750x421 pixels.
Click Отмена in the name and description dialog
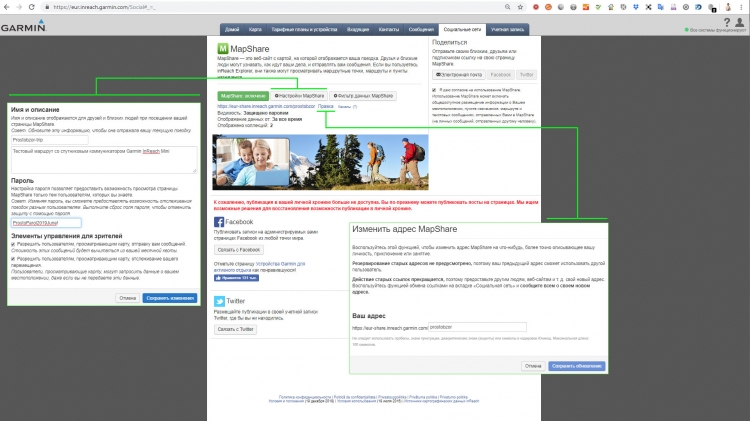pyautogui.click(x=128, y=298)
